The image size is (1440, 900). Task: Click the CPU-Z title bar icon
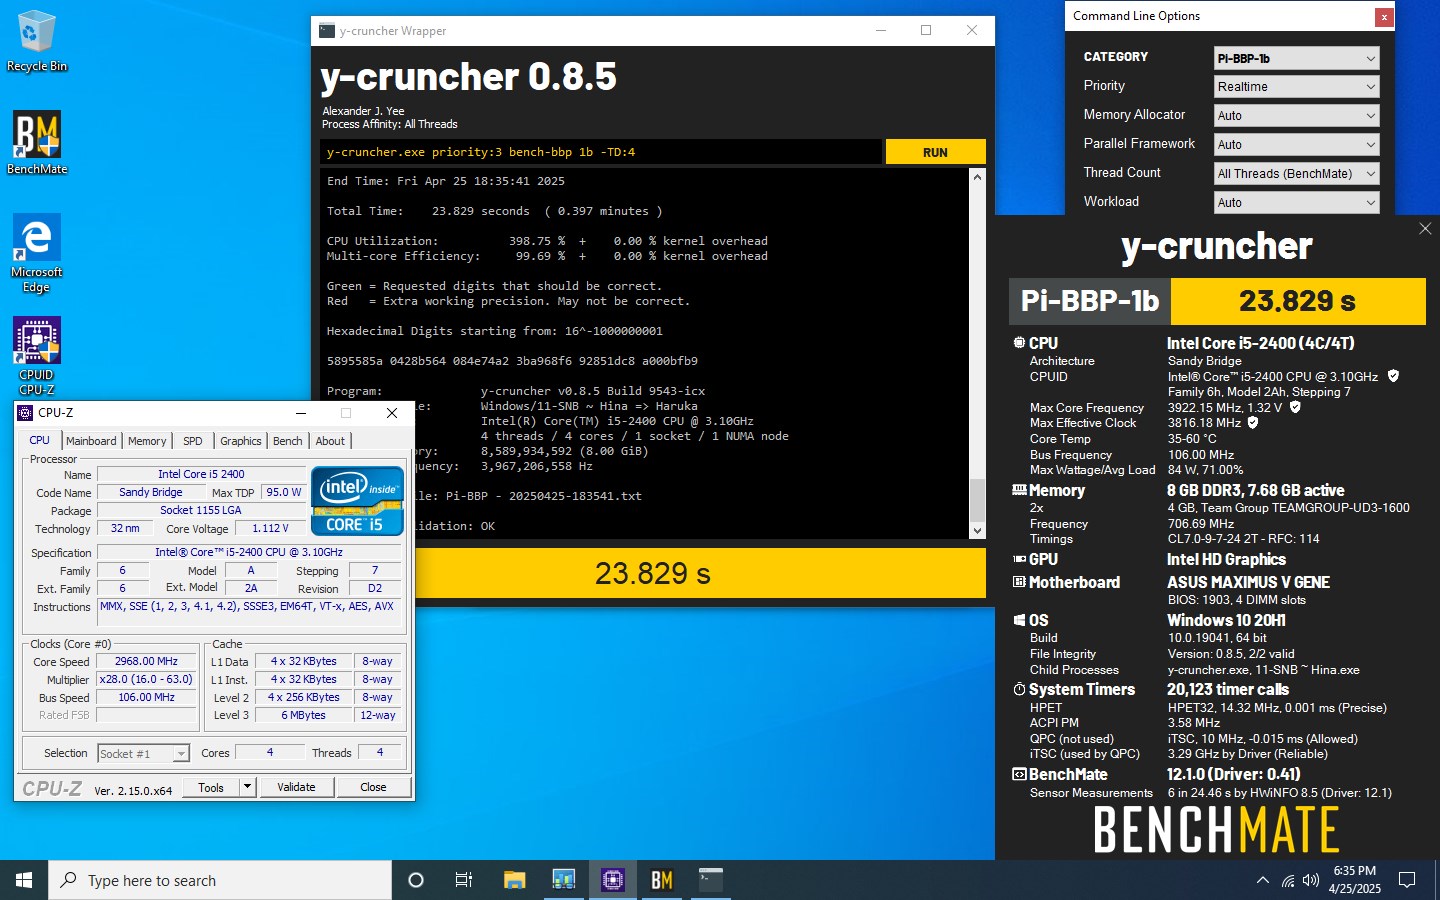point(26,412)
